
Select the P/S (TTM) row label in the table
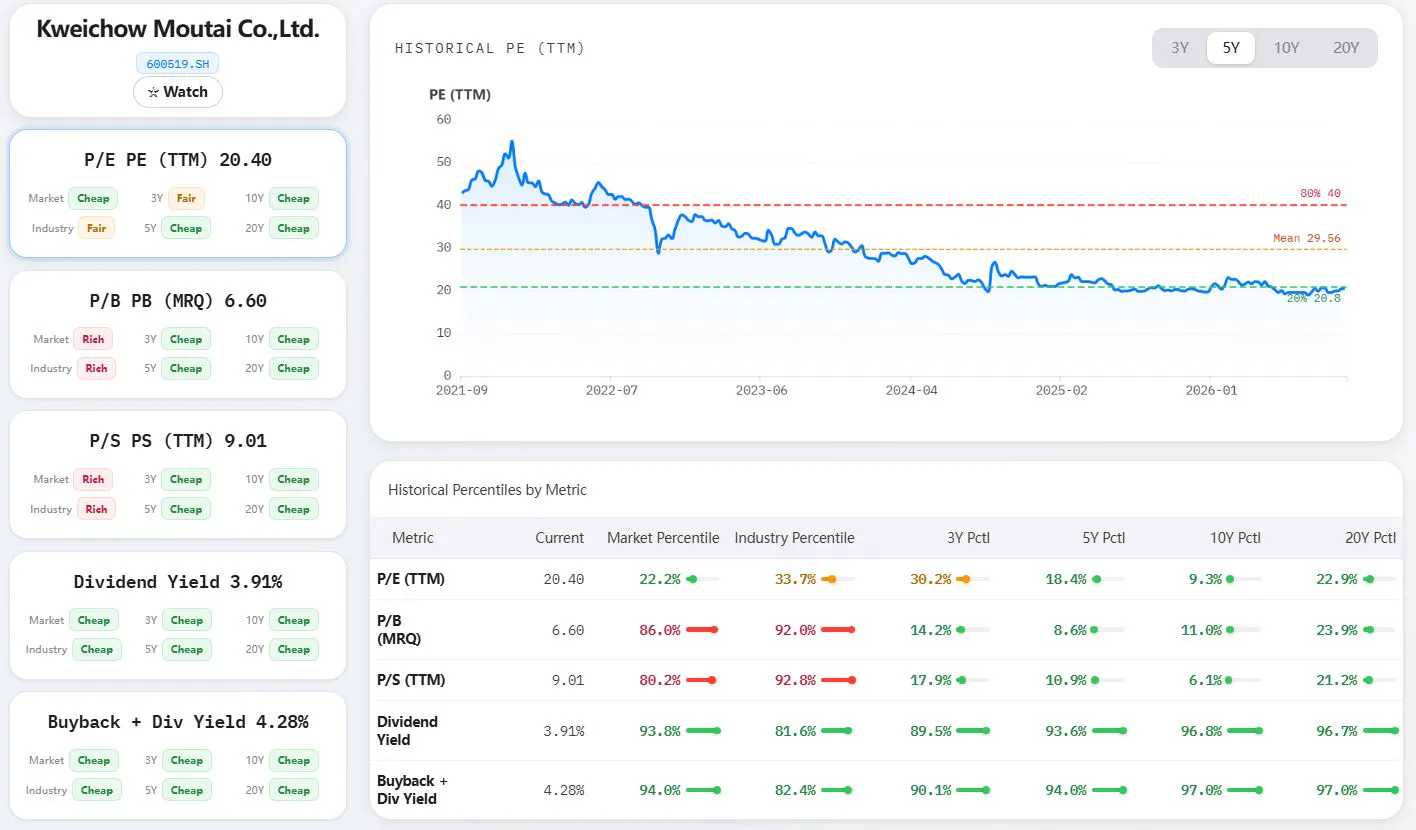[x=411, y=680]
